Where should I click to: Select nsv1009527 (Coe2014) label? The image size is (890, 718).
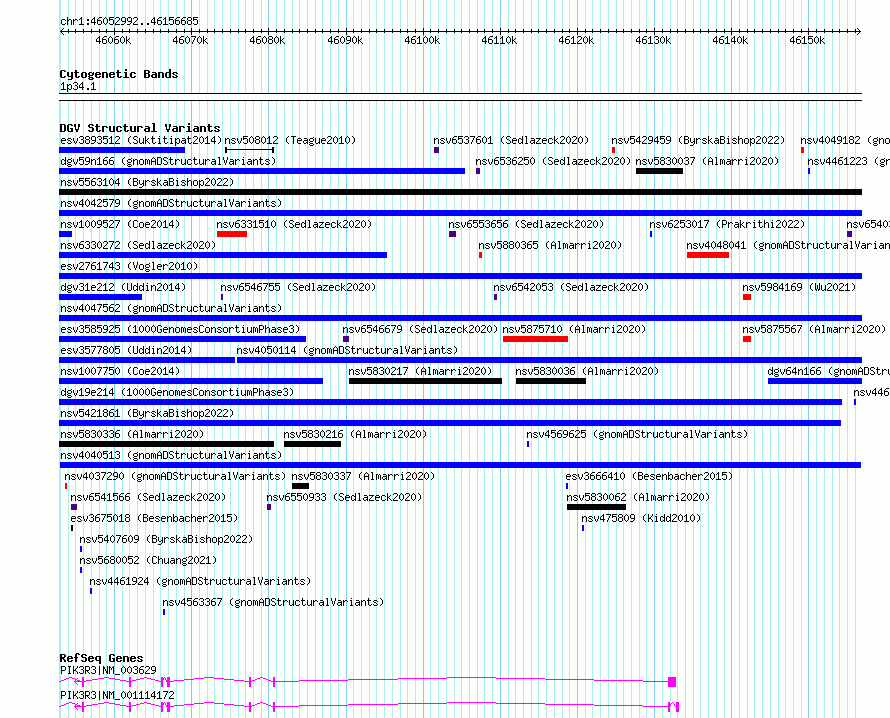120,224
